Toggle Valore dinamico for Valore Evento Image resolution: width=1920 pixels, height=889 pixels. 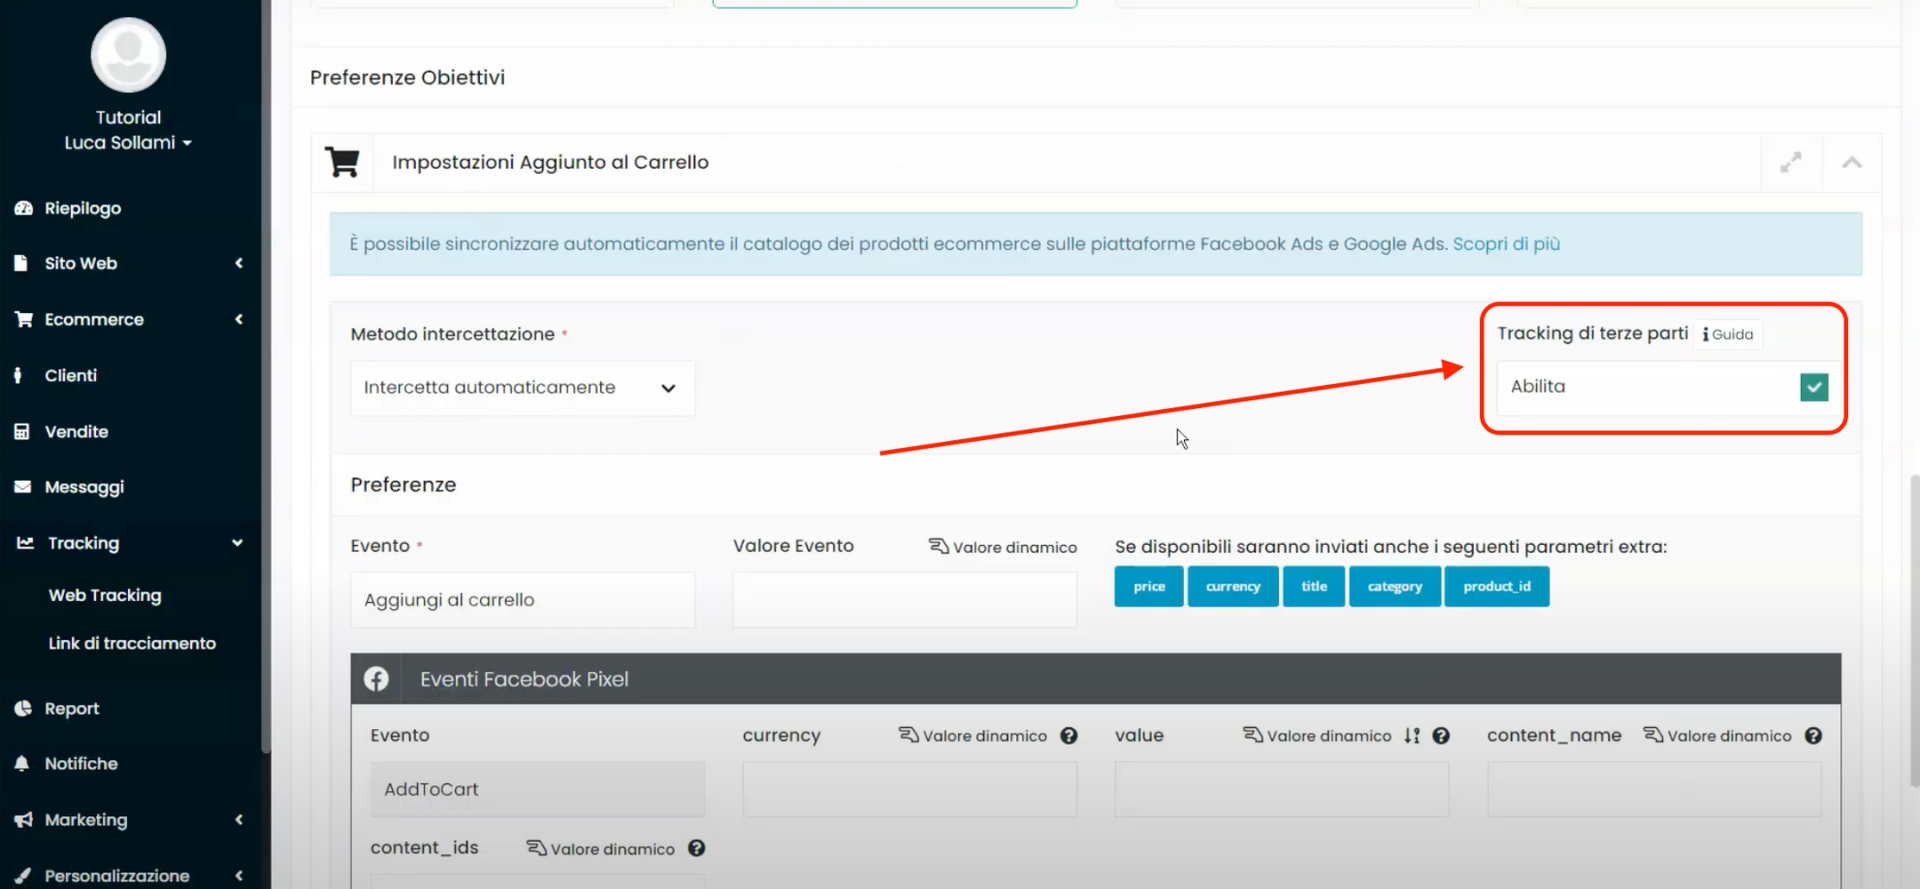pos(1003,547)
